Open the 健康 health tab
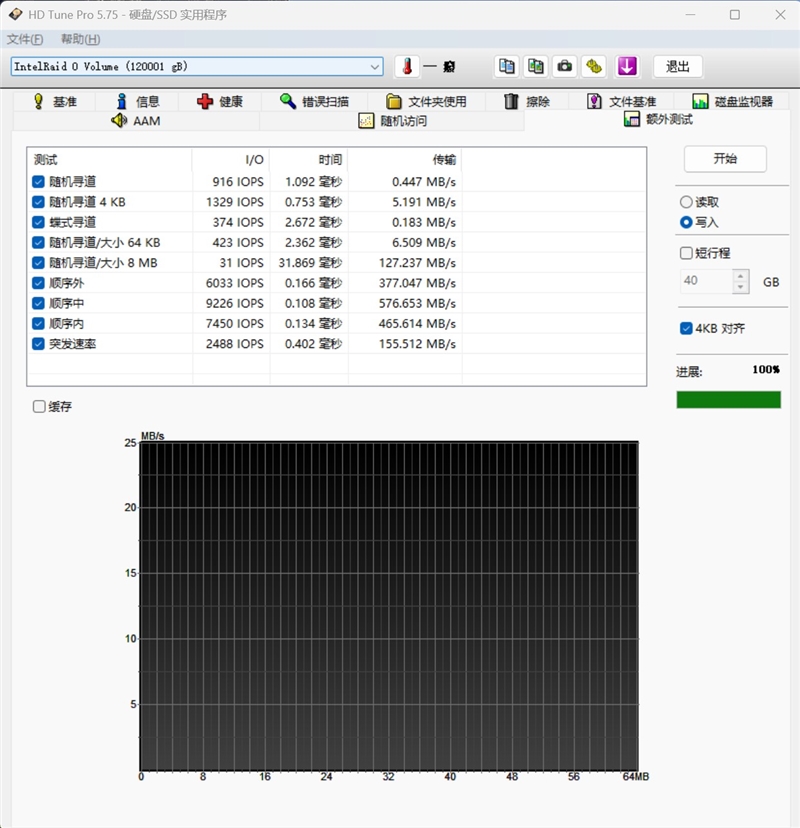Image resolution: width=800 pixels, height=828 pixels. tap(220, 101)
